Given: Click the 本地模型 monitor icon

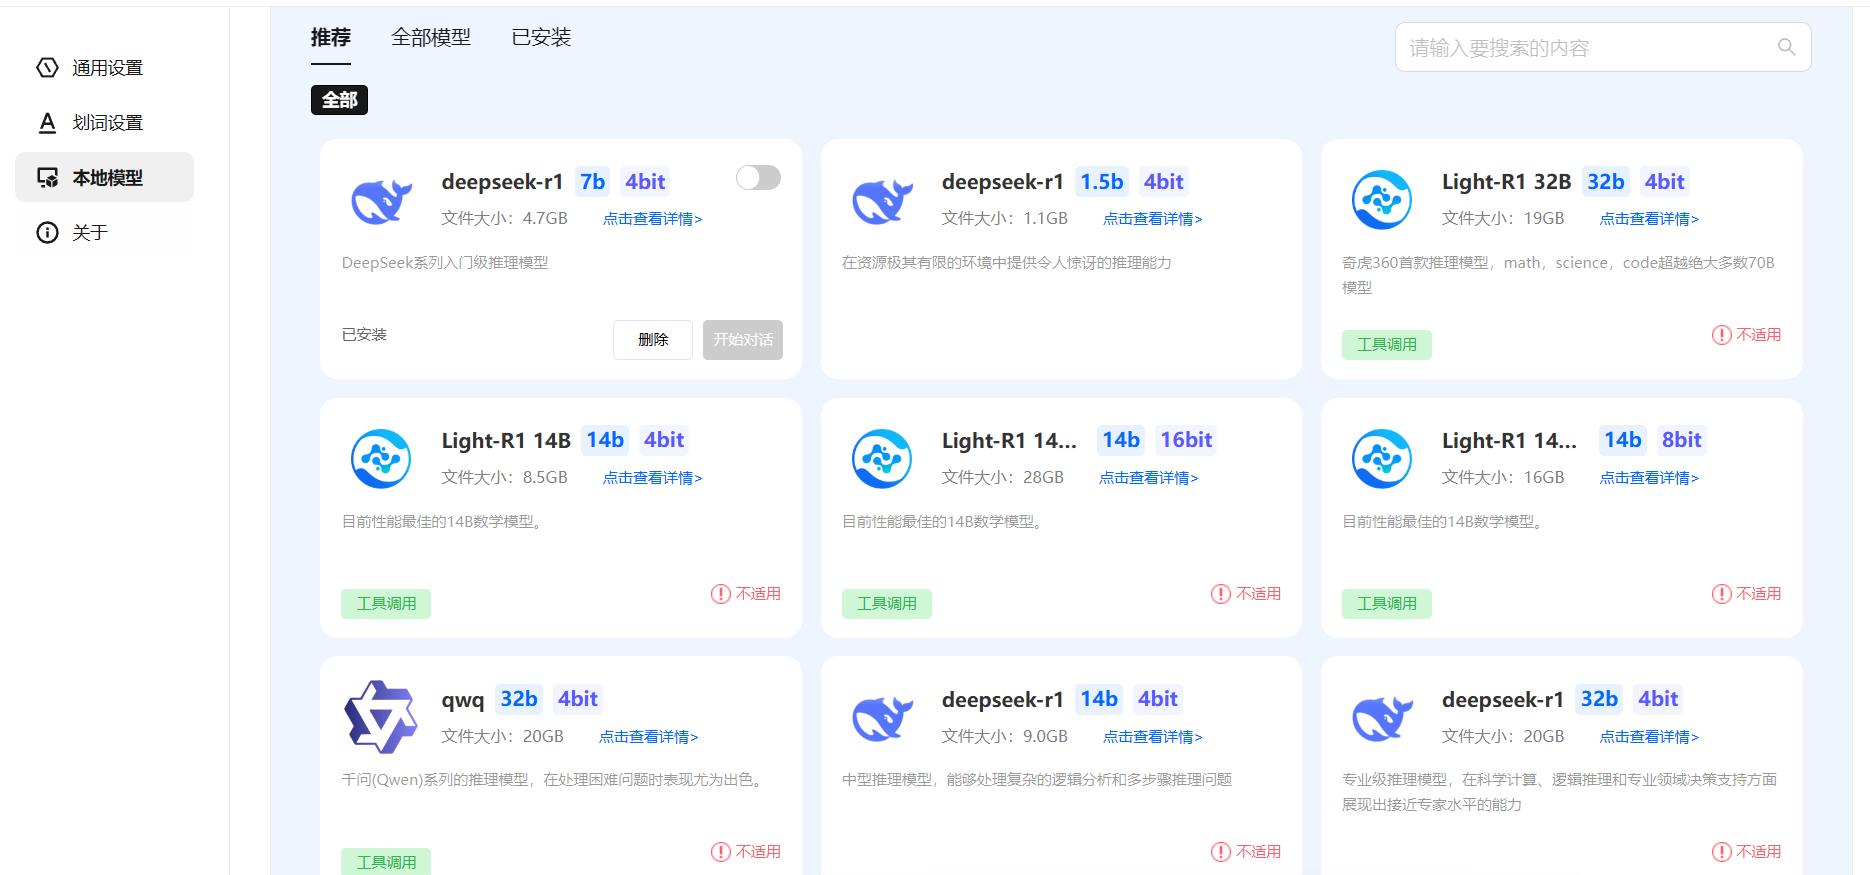Looking at the screenshot, I should click(x=47, y=177).
